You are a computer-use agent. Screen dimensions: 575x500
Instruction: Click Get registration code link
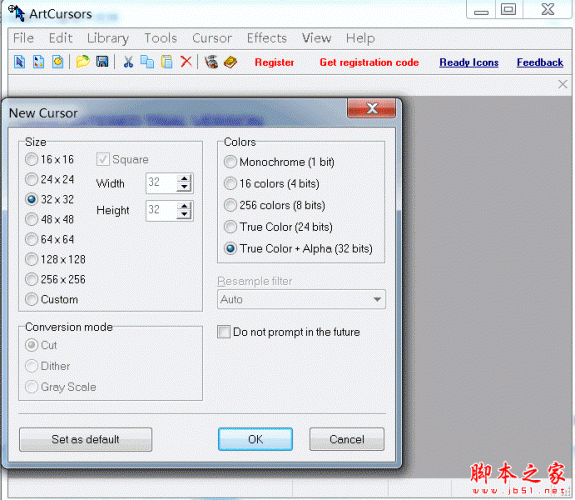pos(369,62)
